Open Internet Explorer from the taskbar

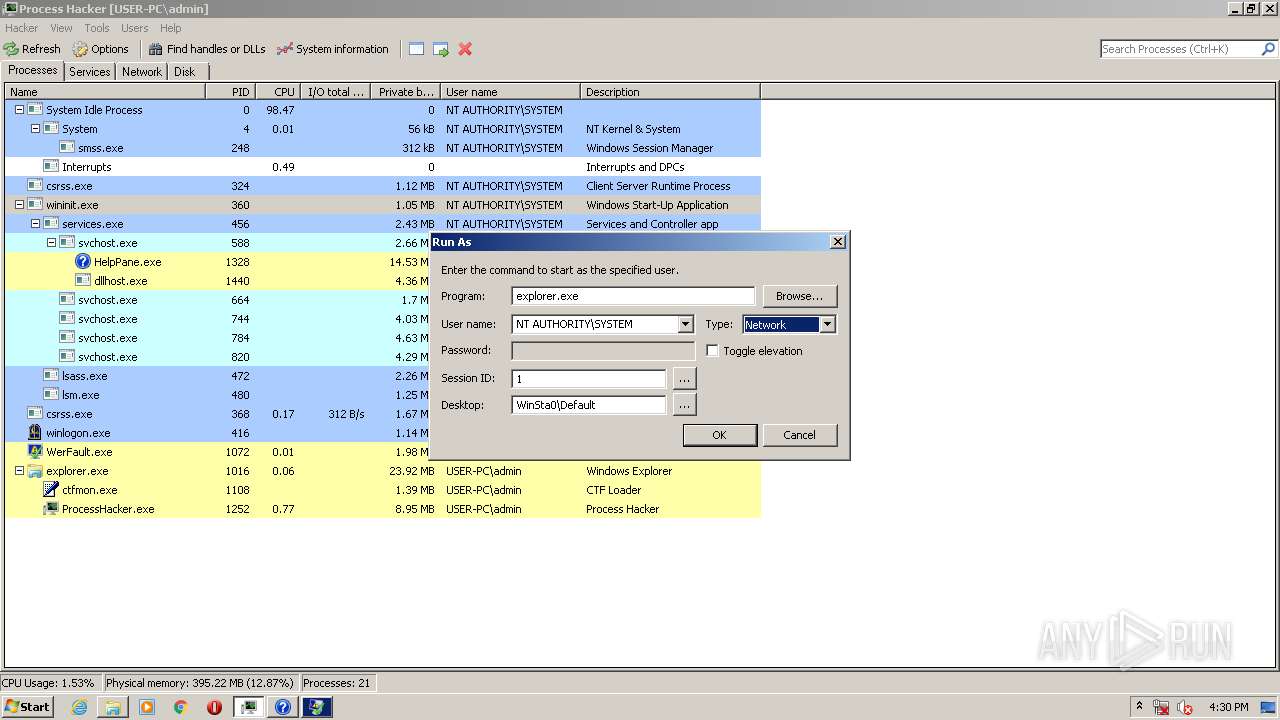point(80,707)
